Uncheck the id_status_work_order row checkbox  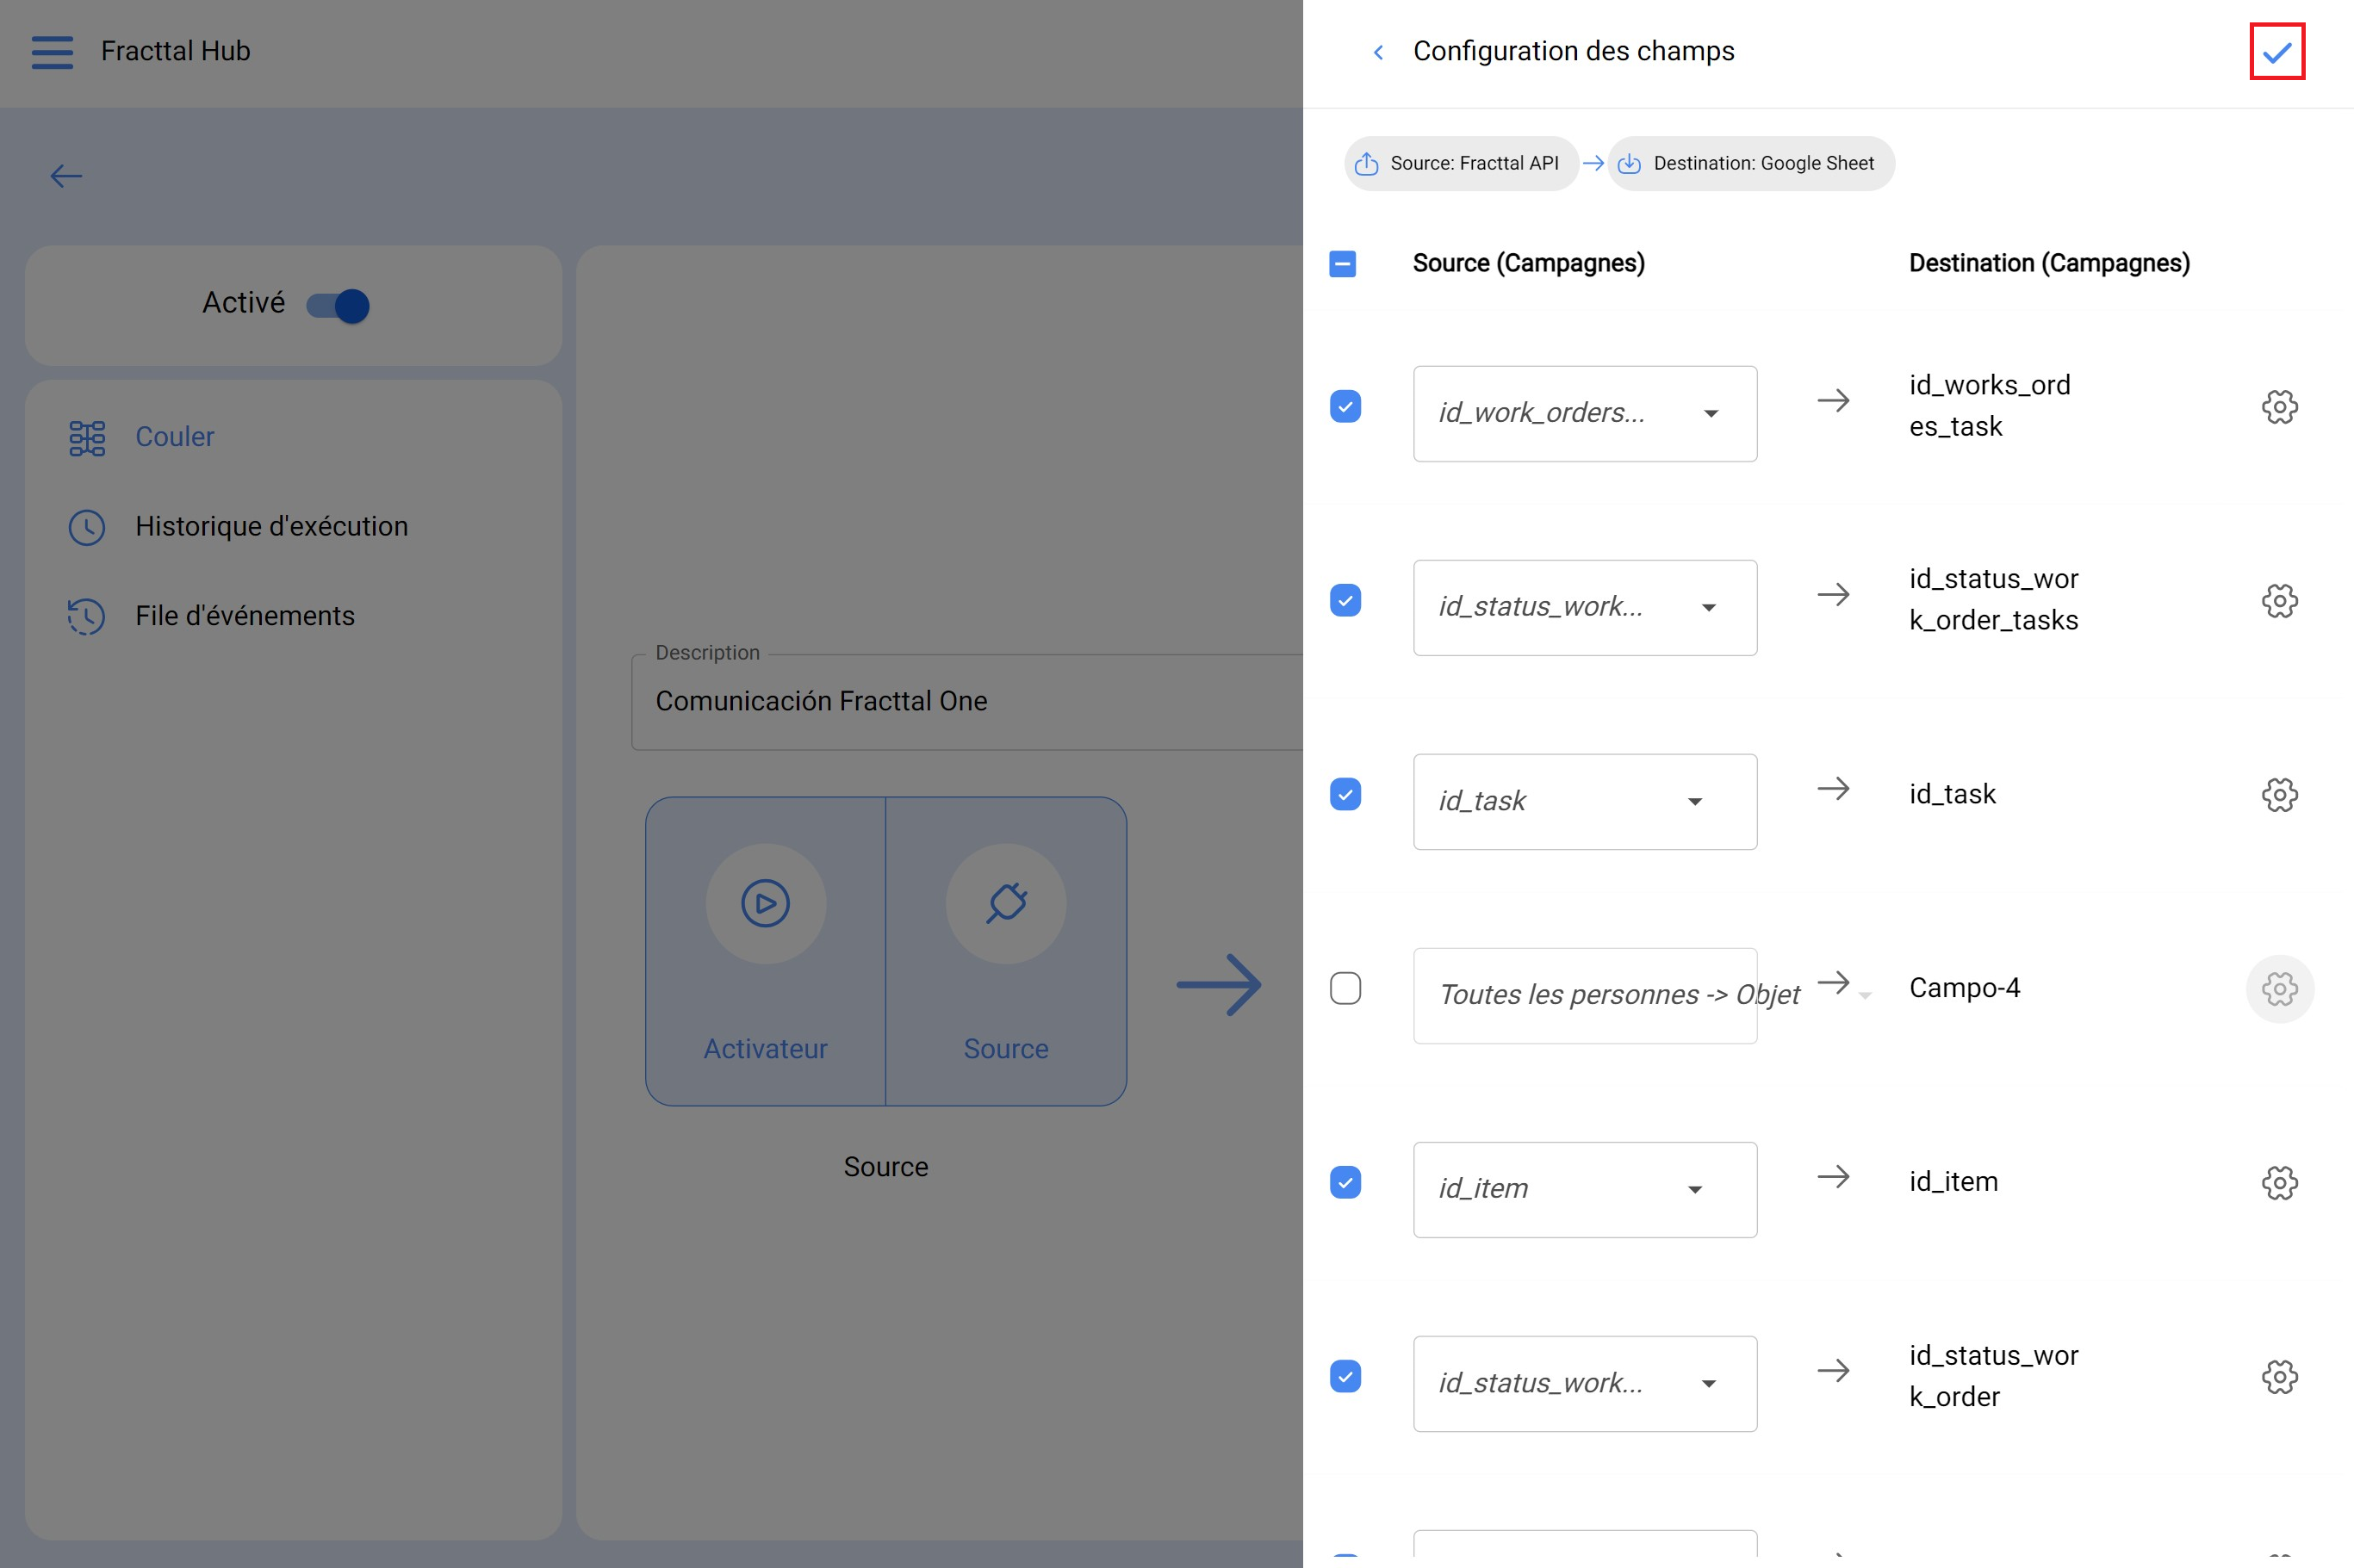(1345, 1376)
